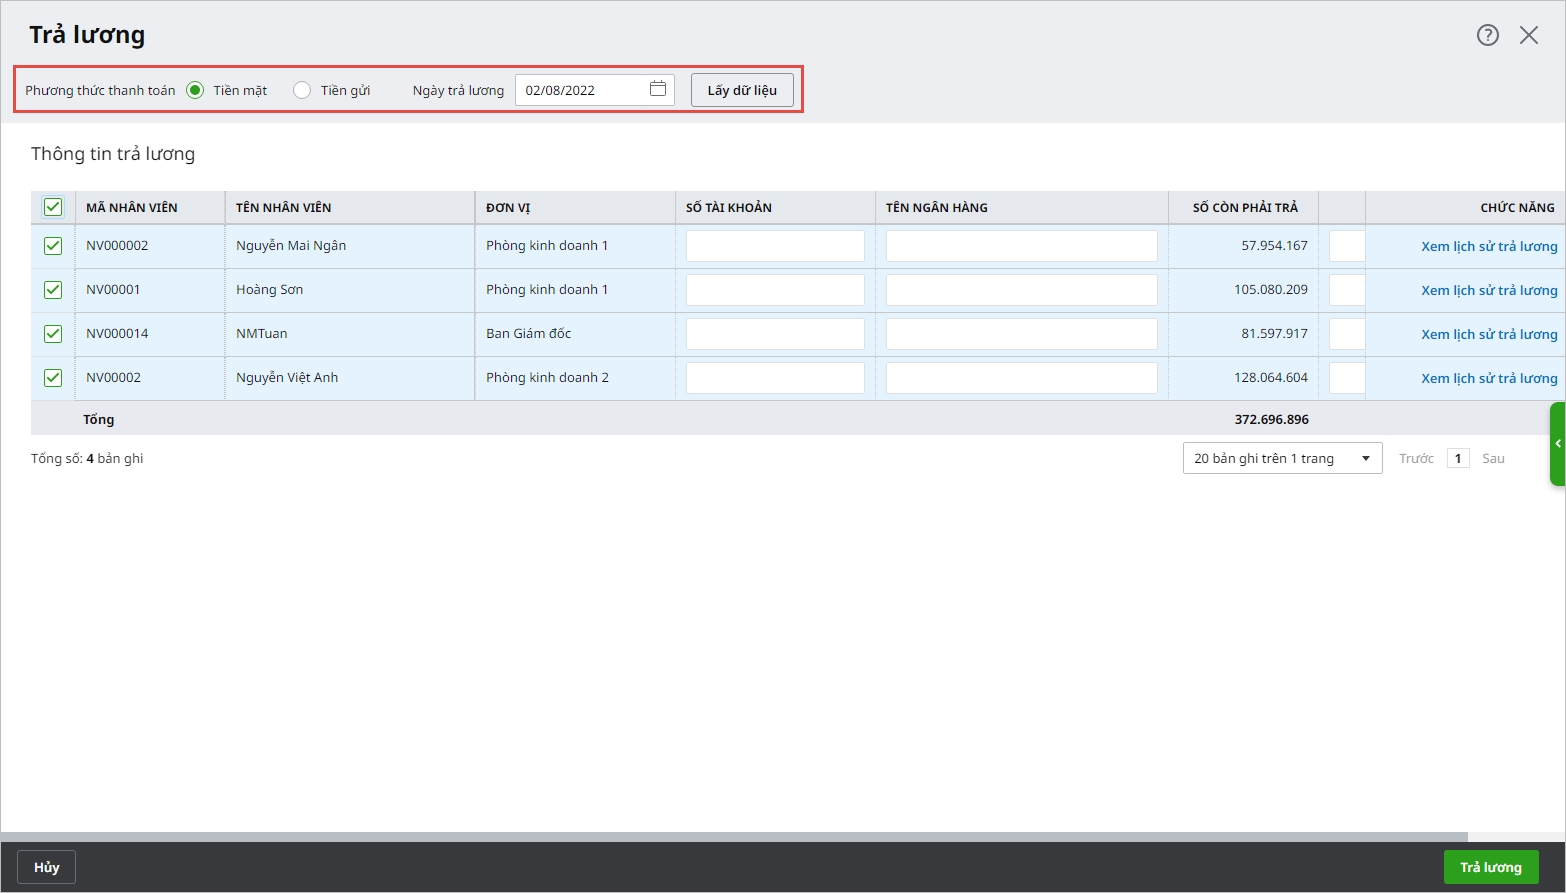Click Số tài khoản field for Hoàng Sơn
This screenshot has height=893, width=1566.
775,290
